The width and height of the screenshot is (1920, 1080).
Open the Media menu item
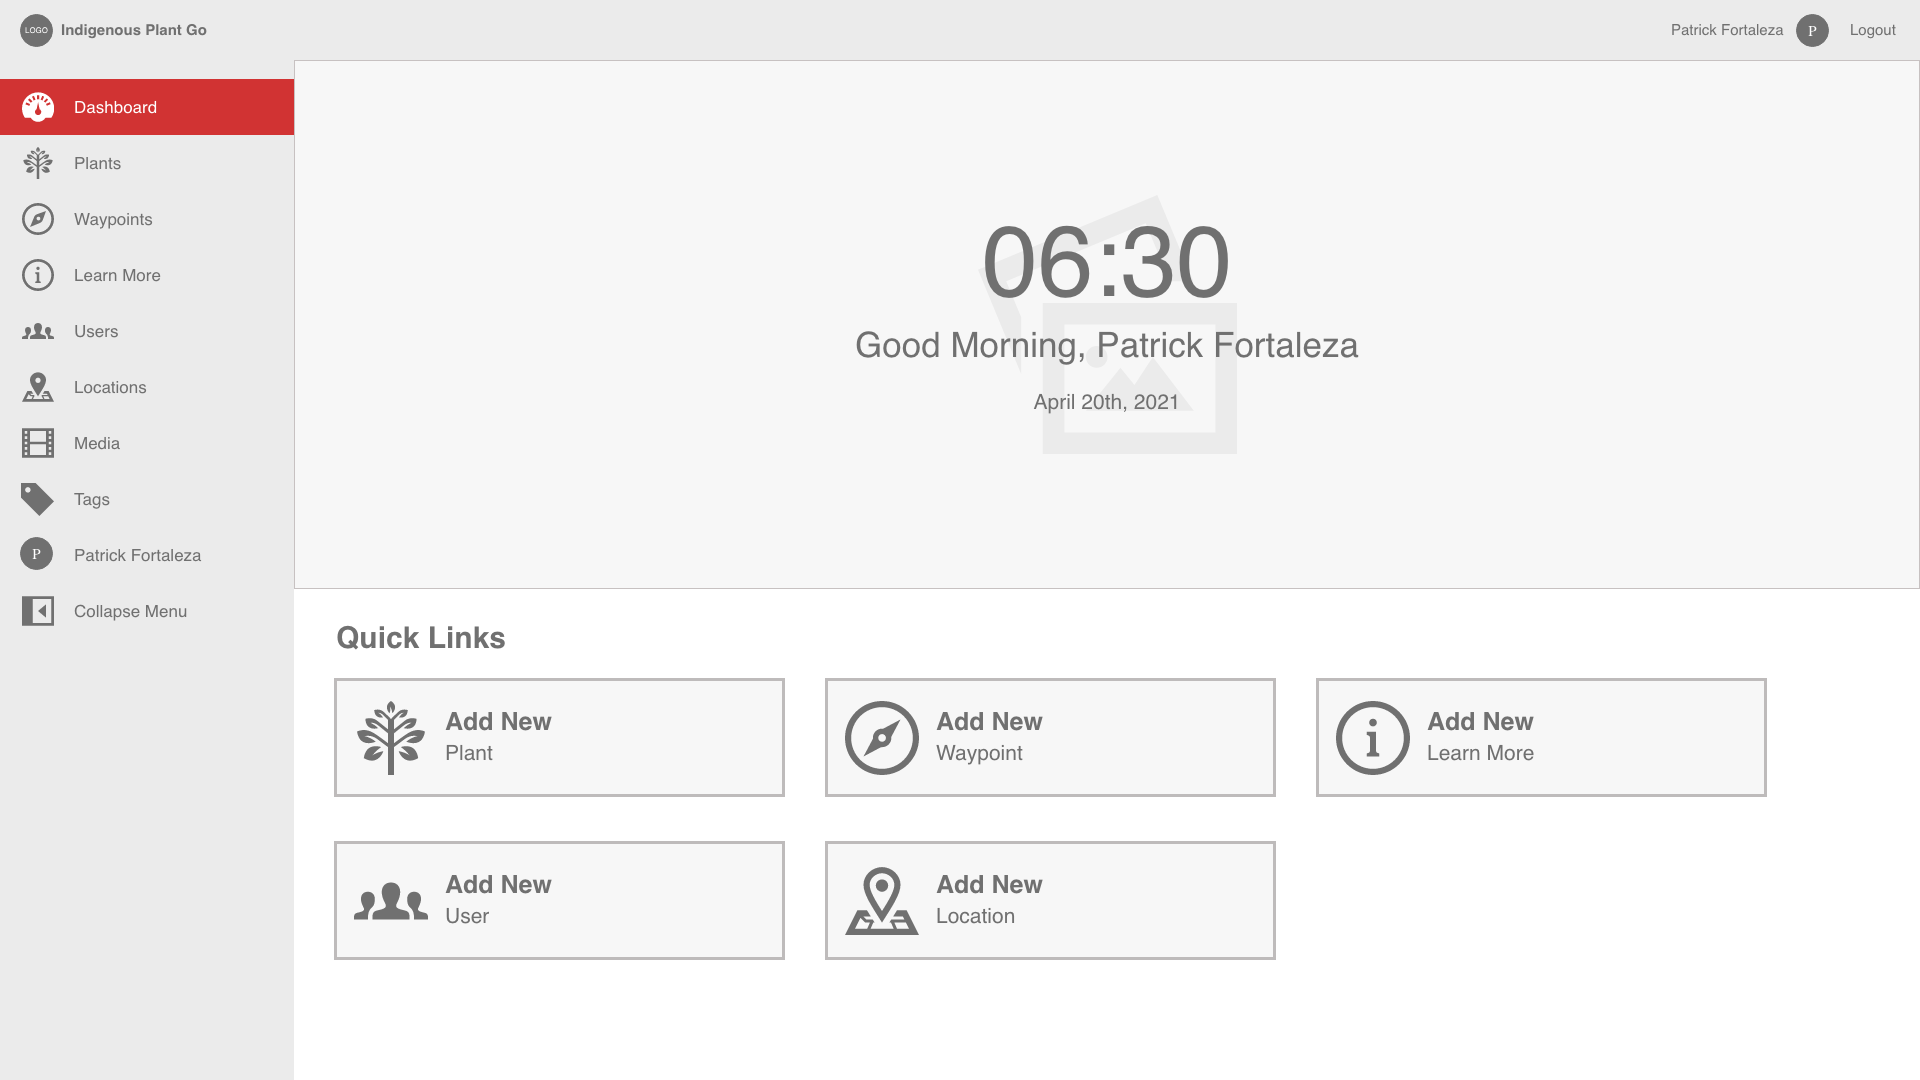(97, 443)
